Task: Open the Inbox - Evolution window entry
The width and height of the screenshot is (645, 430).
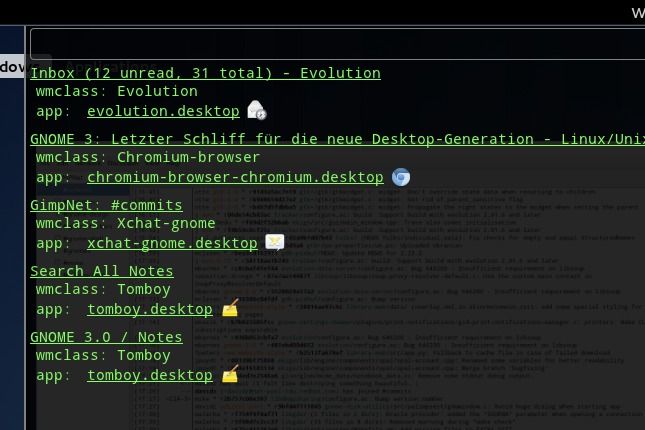Action: [x=205, y=73]
